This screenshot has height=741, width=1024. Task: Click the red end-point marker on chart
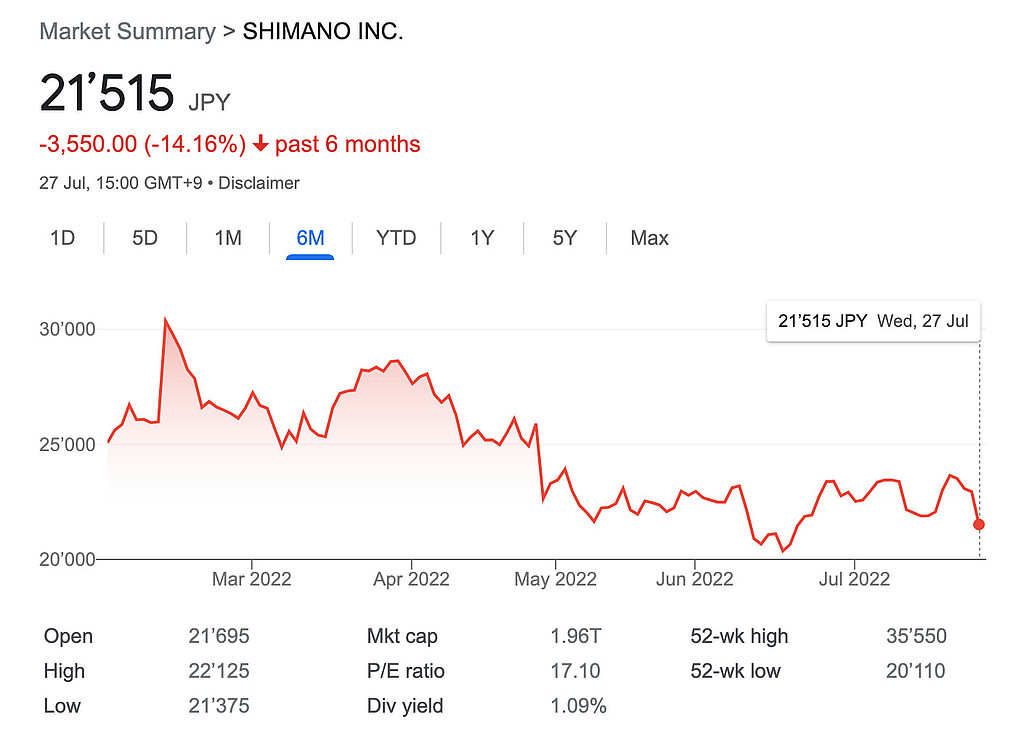979,524
